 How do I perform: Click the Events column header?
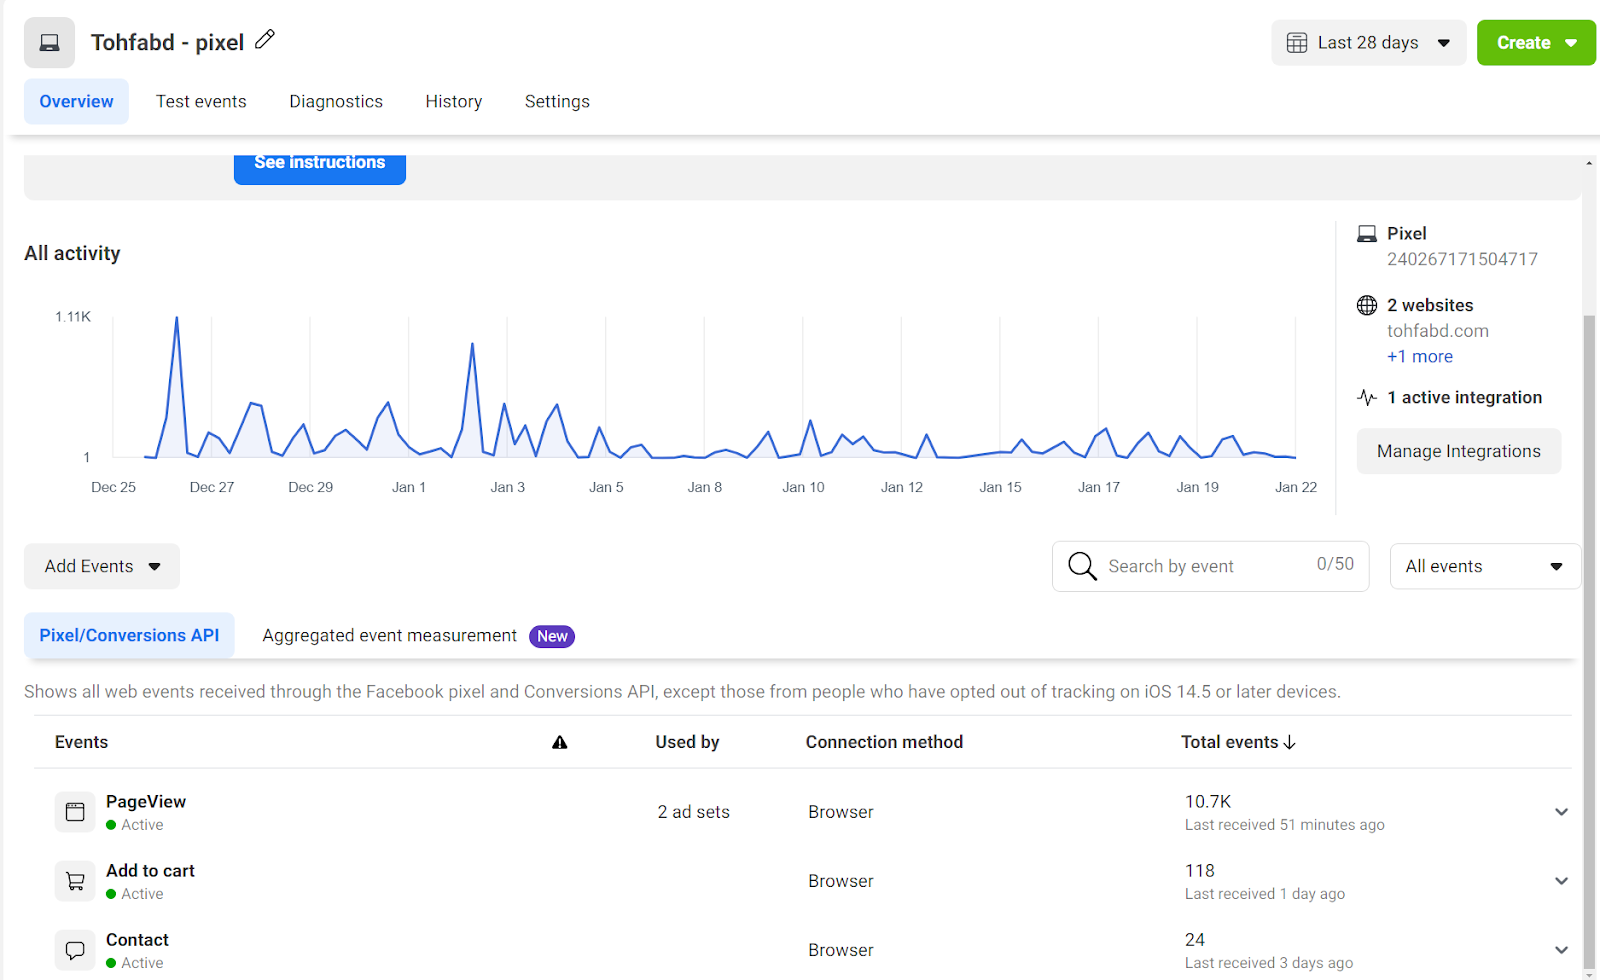point(81,742)
